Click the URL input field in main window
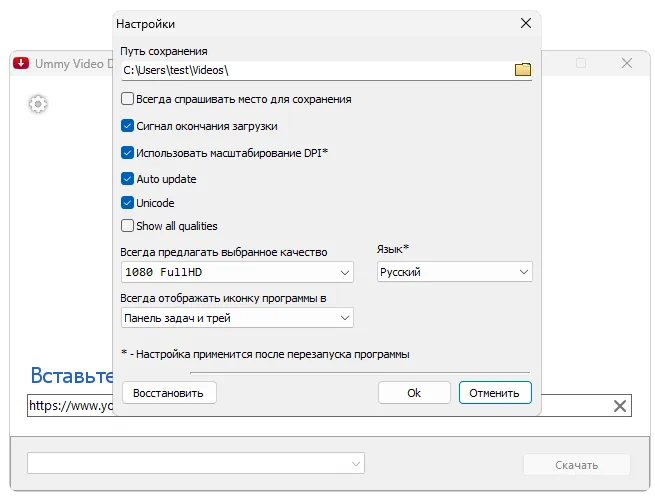The width and height of the screenshot is (655, 496). coord(70,406)
